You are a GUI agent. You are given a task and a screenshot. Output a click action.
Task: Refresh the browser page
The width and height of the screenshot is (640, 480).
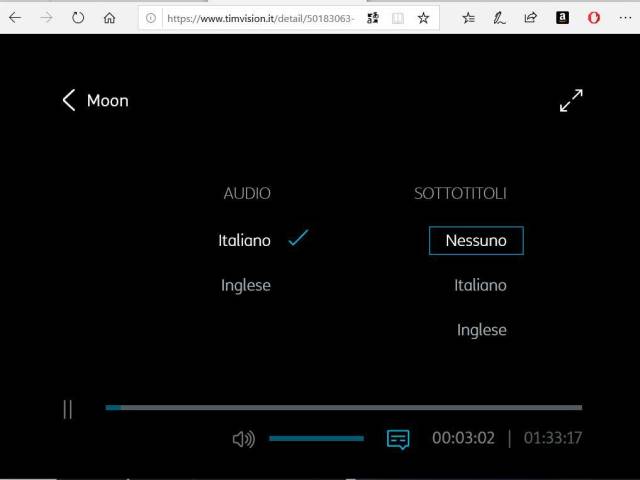(x=78, y=18)
